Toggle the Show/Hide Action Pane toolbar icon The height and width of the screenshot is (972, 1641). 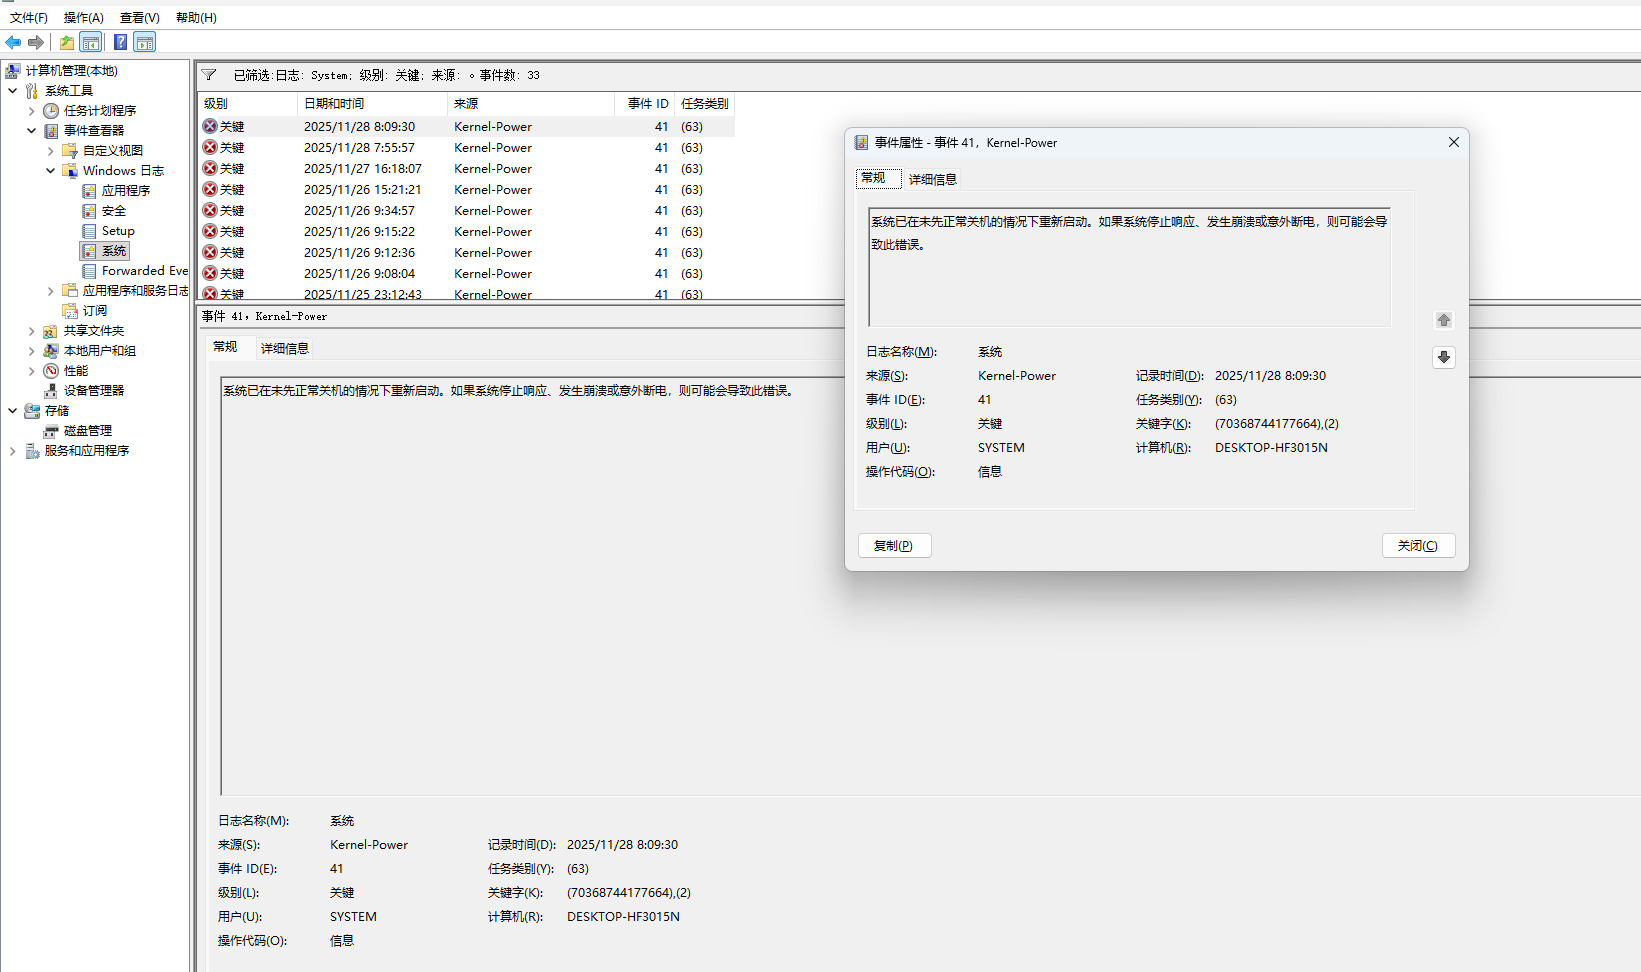point(145,42)
